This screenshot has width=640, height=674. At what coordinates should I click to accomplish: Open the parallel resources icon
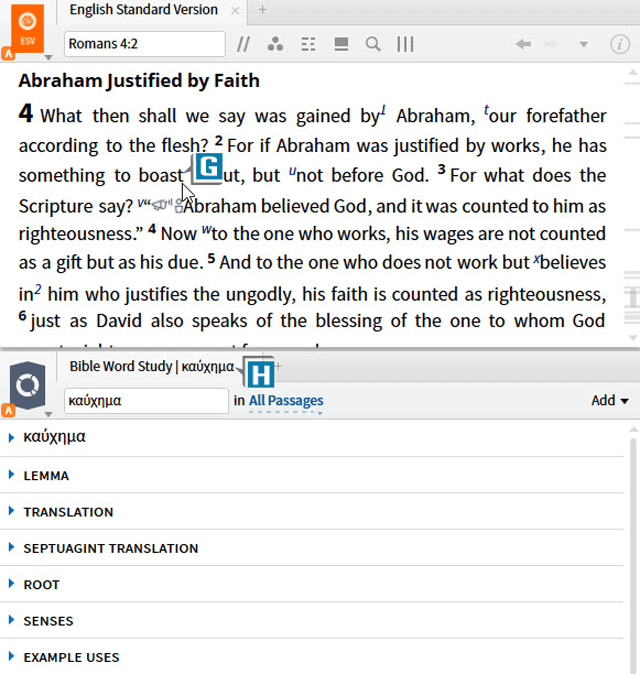coord(243,44)
